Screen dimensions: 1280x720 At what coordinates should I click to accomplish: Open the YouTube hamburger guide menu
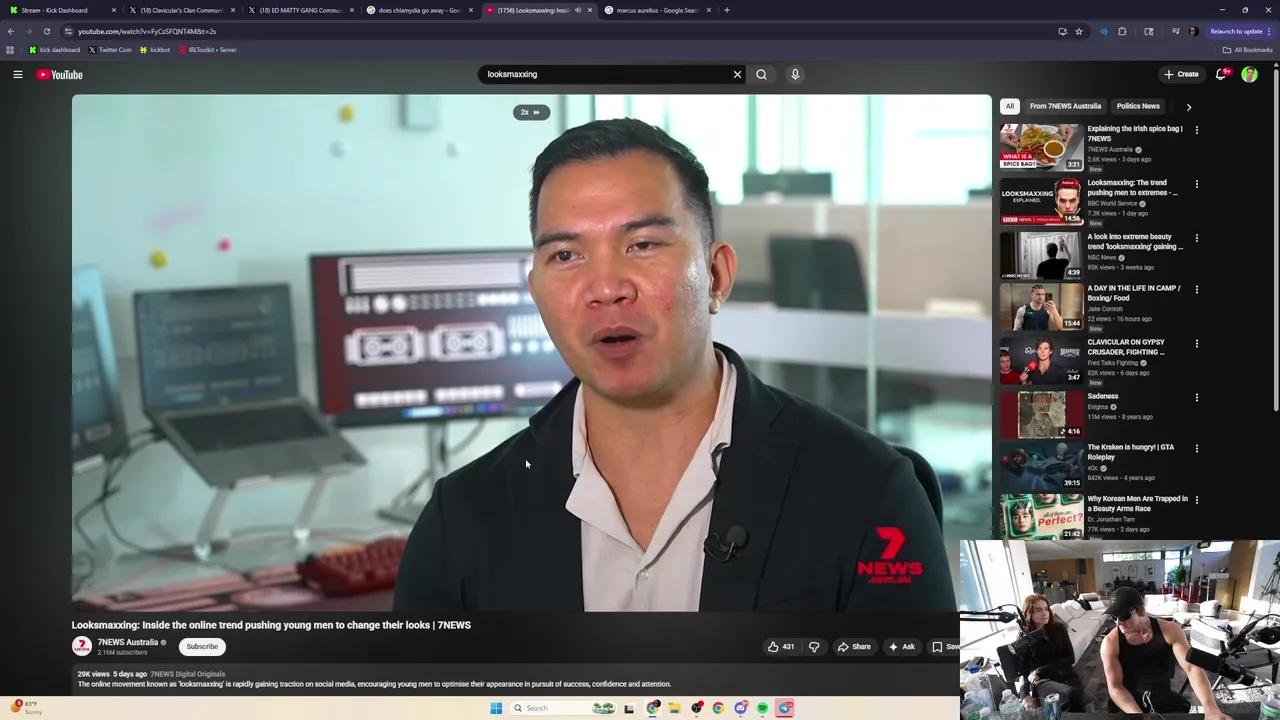tap(18, 75)
